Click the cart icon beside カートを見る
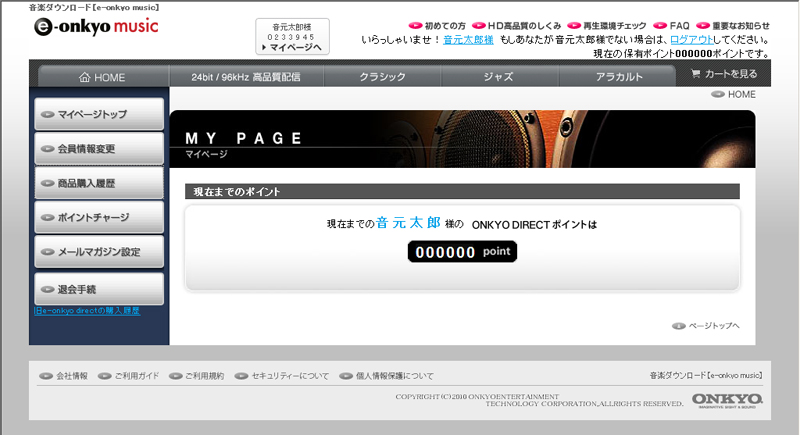The width and height of the screenshot is (800, 435). tap(695, 73)
